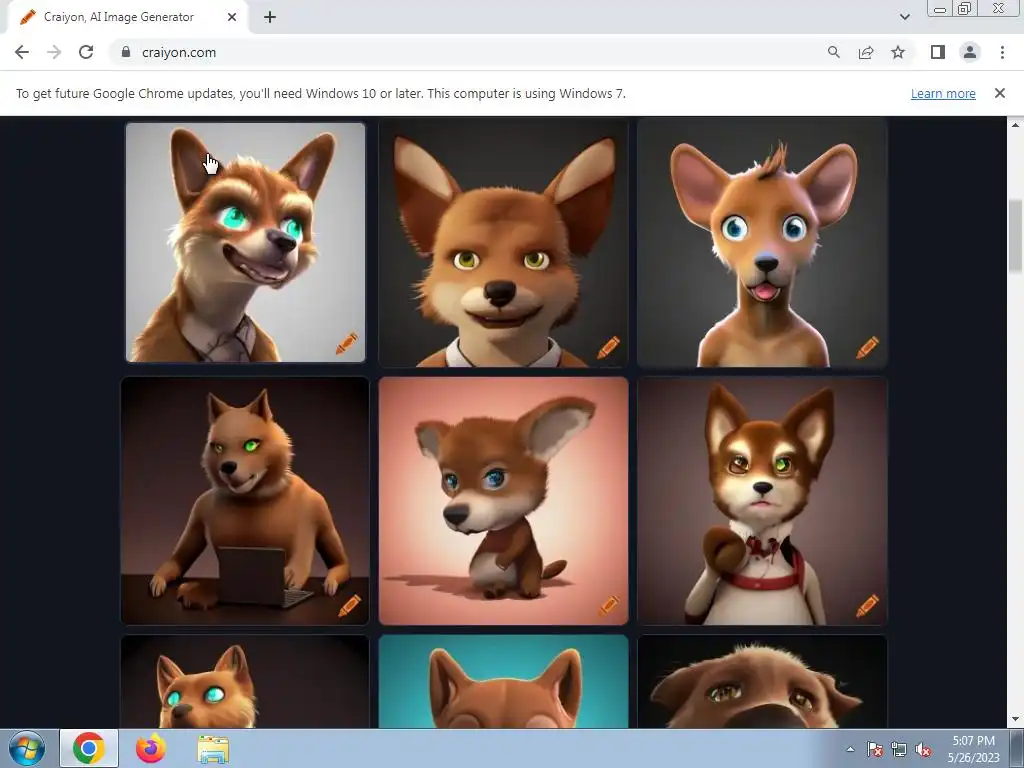Select brown dog close-up image
1024x768 pixels.
tap(762, 681)
